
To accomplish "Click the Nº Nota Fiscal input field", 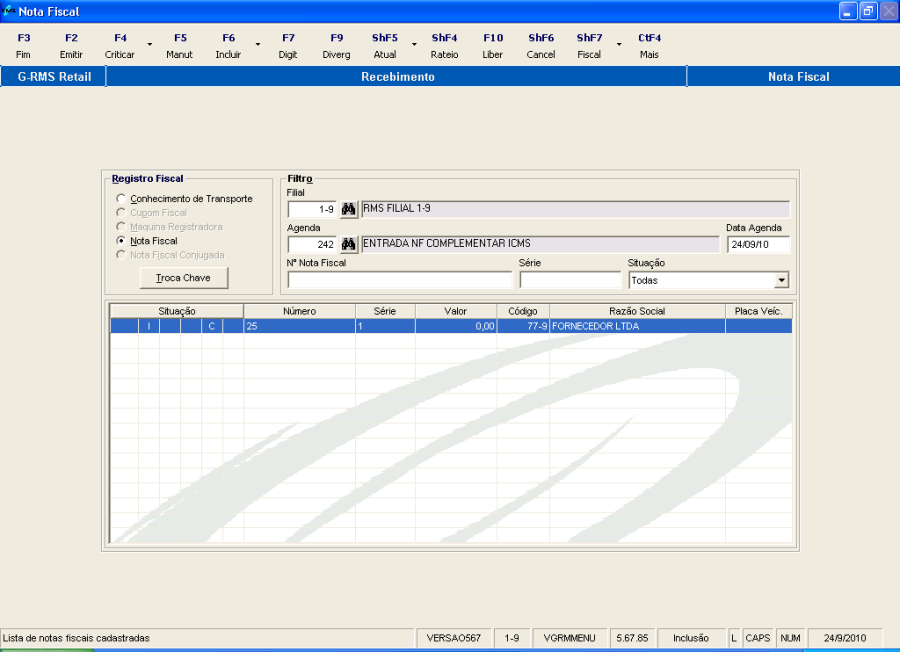I will (x=399, y=280).
